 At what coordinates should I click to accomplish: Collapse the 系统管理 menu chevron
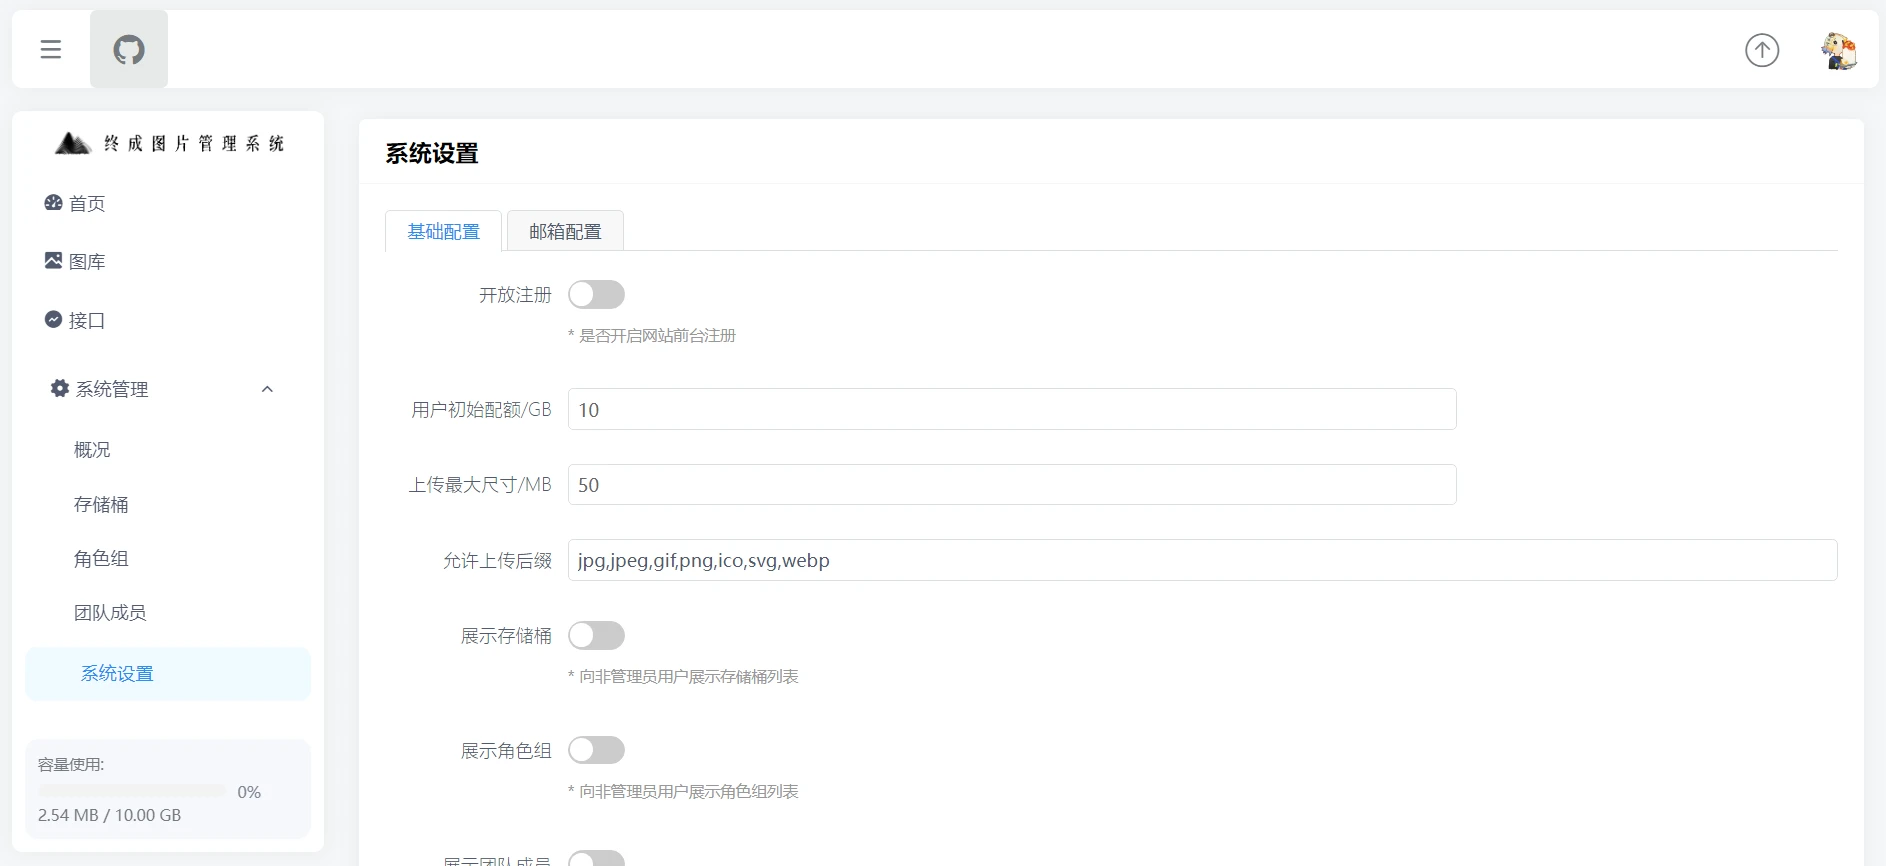coord(267,389)
